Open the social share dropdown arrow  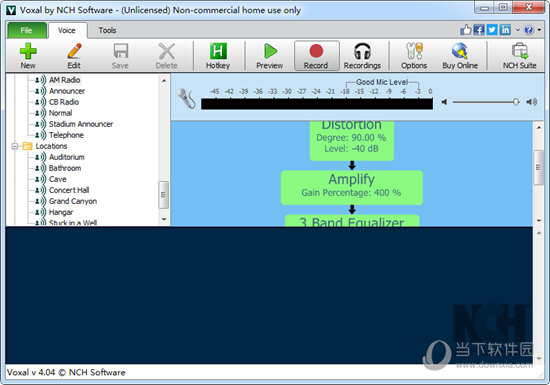click(518, 30)
